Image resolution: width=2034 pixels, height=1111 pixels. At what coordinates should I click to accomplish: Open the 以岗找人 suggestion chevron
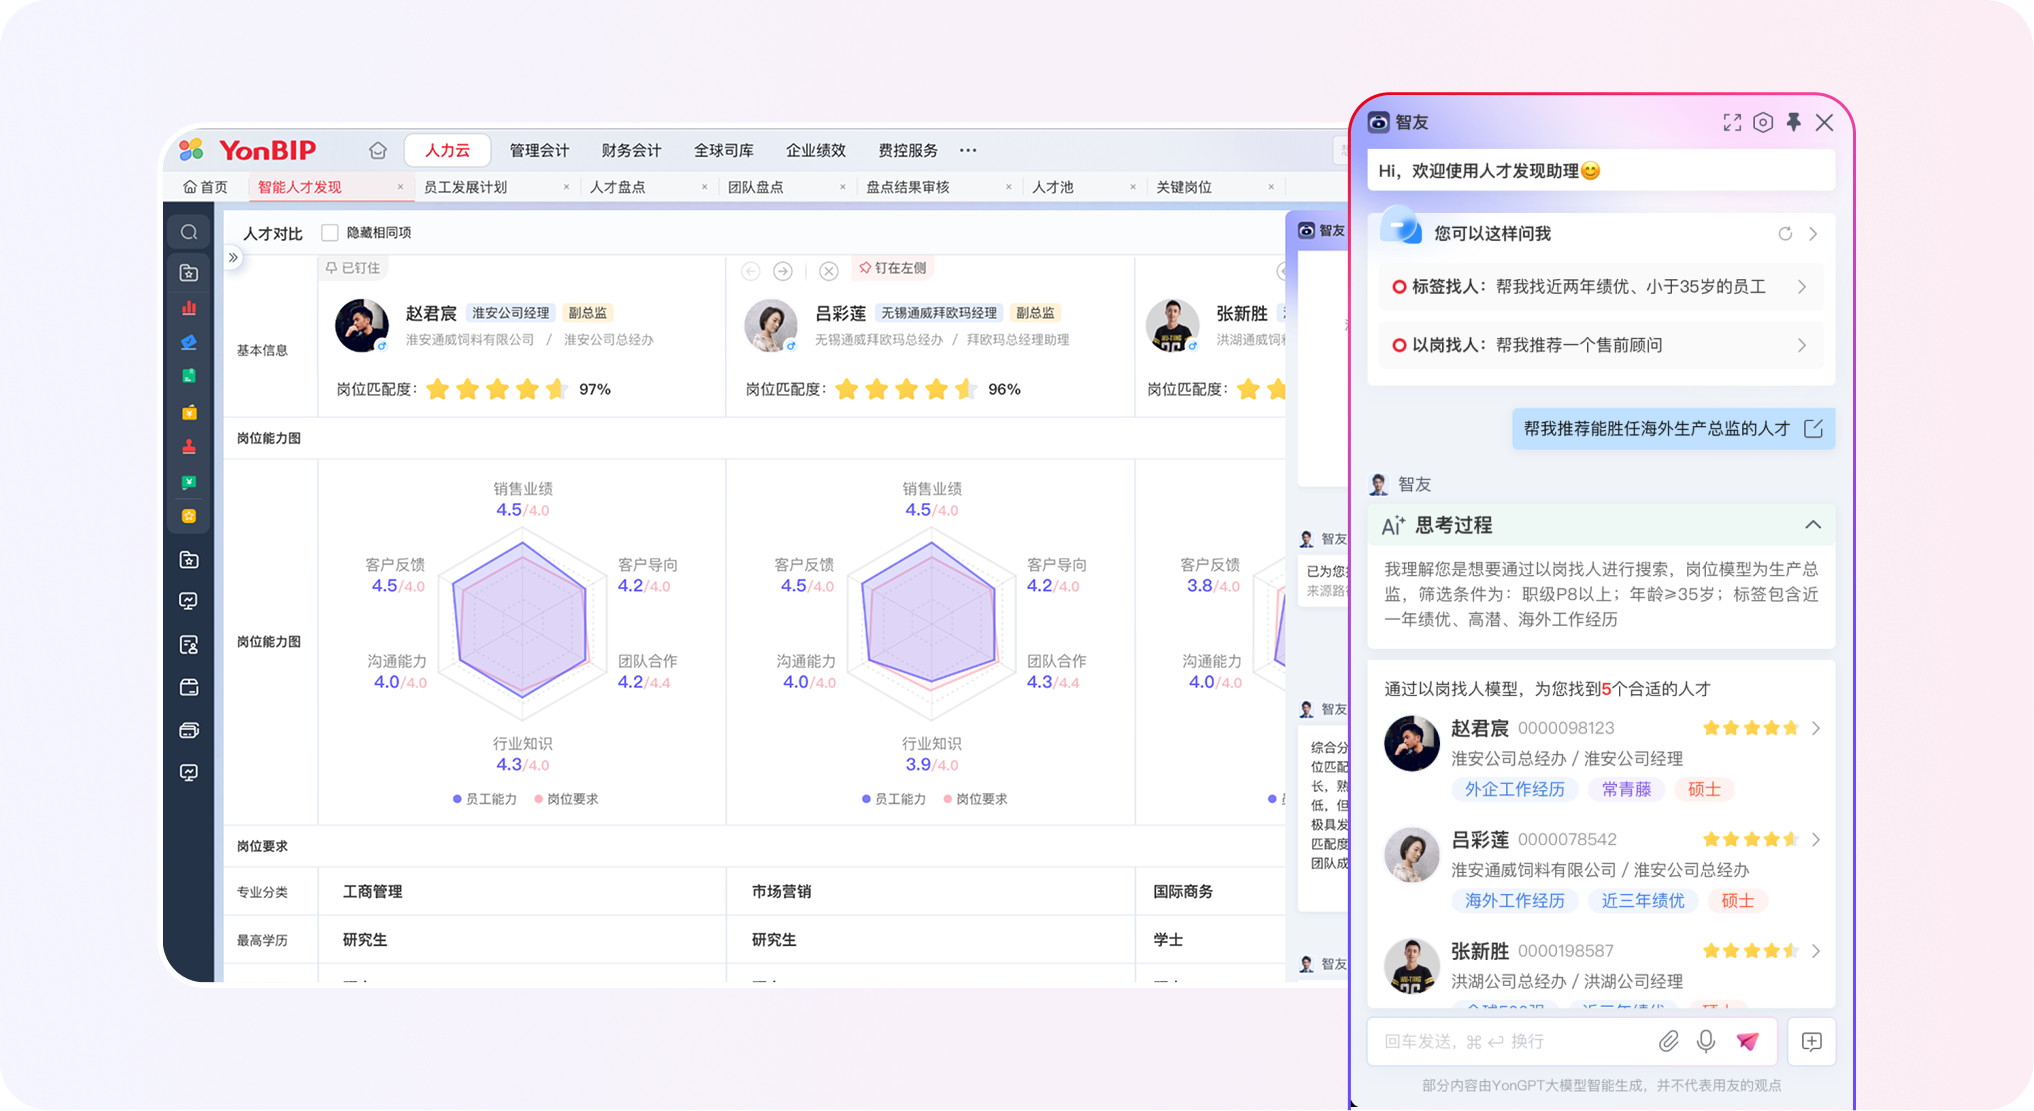(x=1802, y=345)
